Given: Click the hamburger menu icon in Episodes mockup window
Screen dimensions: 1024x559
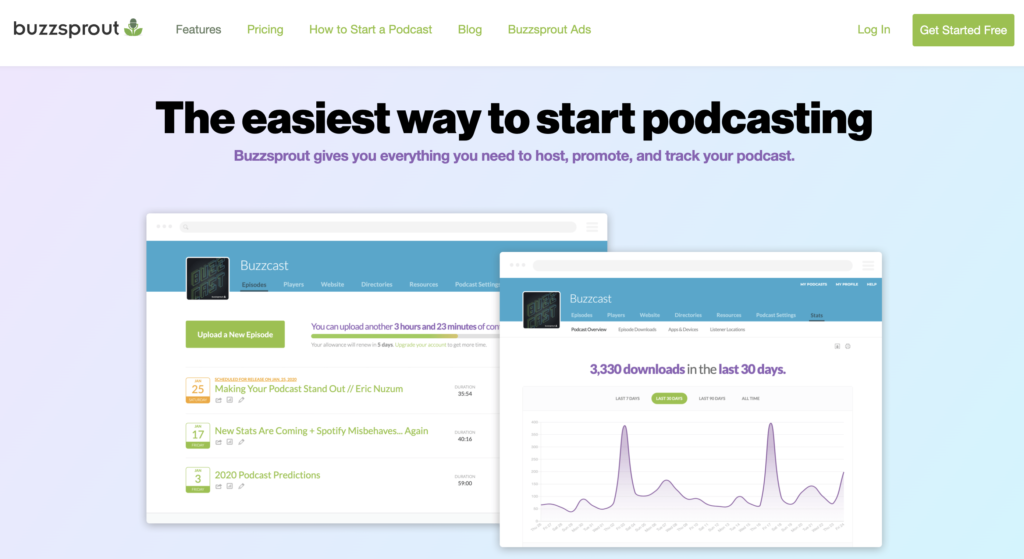Looking at the screenshot, I should (591, 227).
